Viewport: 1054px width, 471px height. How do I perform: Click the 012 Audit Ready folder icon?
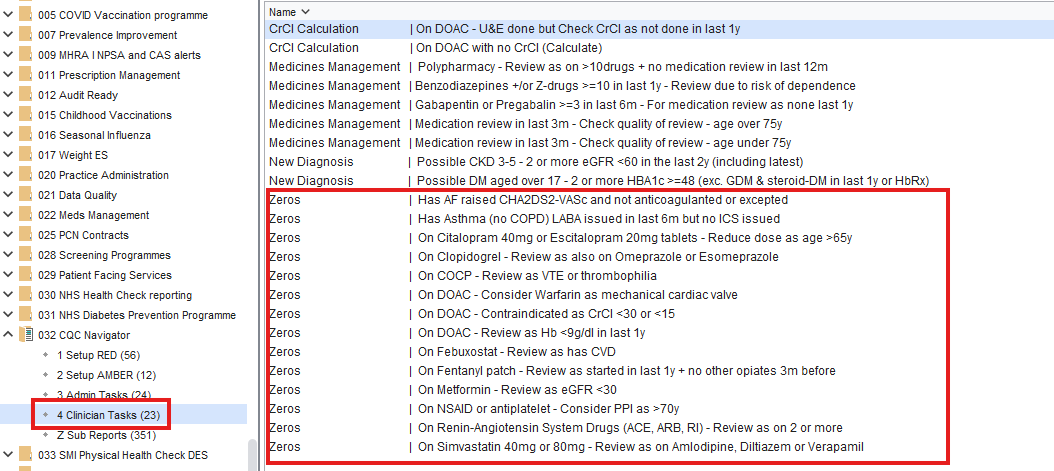click(x=24, y=95)
